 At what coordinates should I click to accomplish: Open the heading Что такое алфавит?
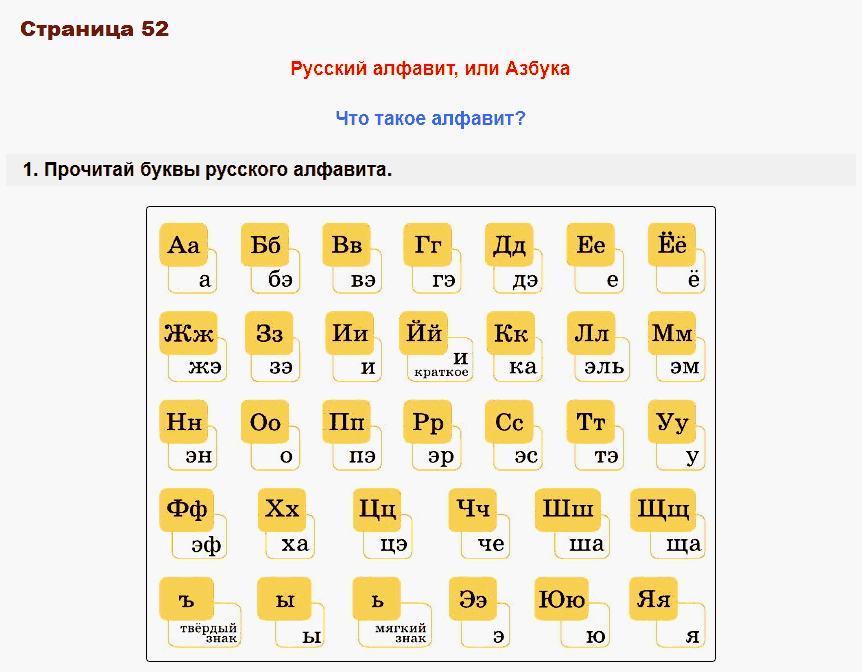pyautogui.click(x=430, y=118)
